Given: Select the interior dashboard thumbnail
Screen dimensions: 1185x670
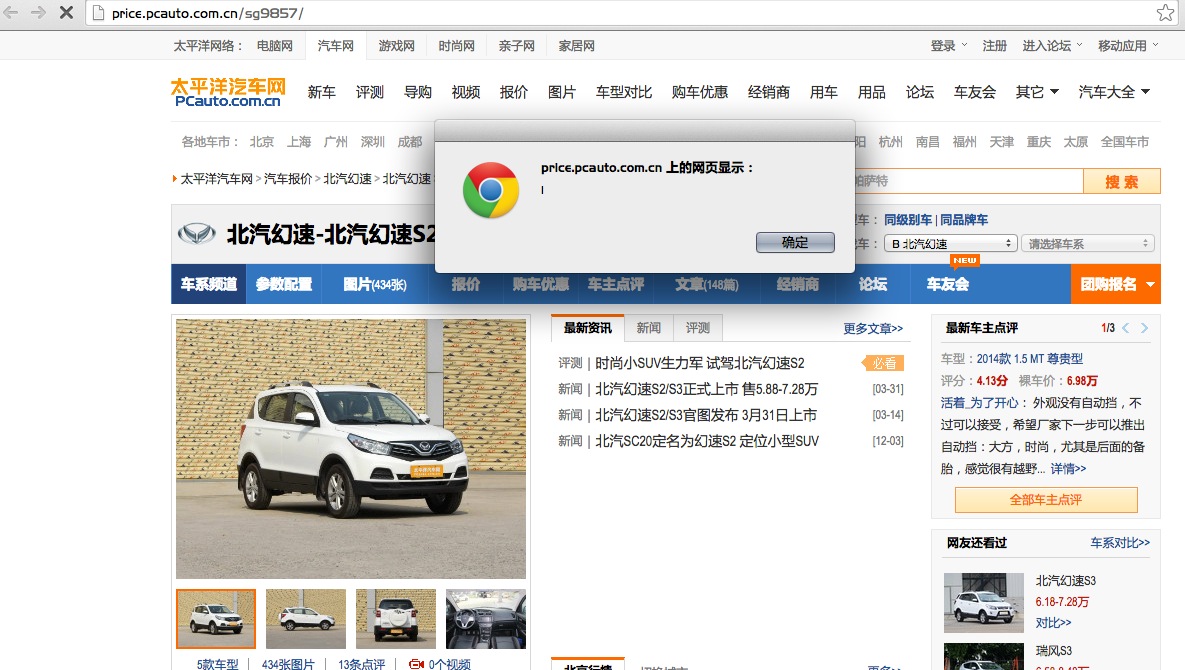Looking at the screenshot, I should (486, 619).
